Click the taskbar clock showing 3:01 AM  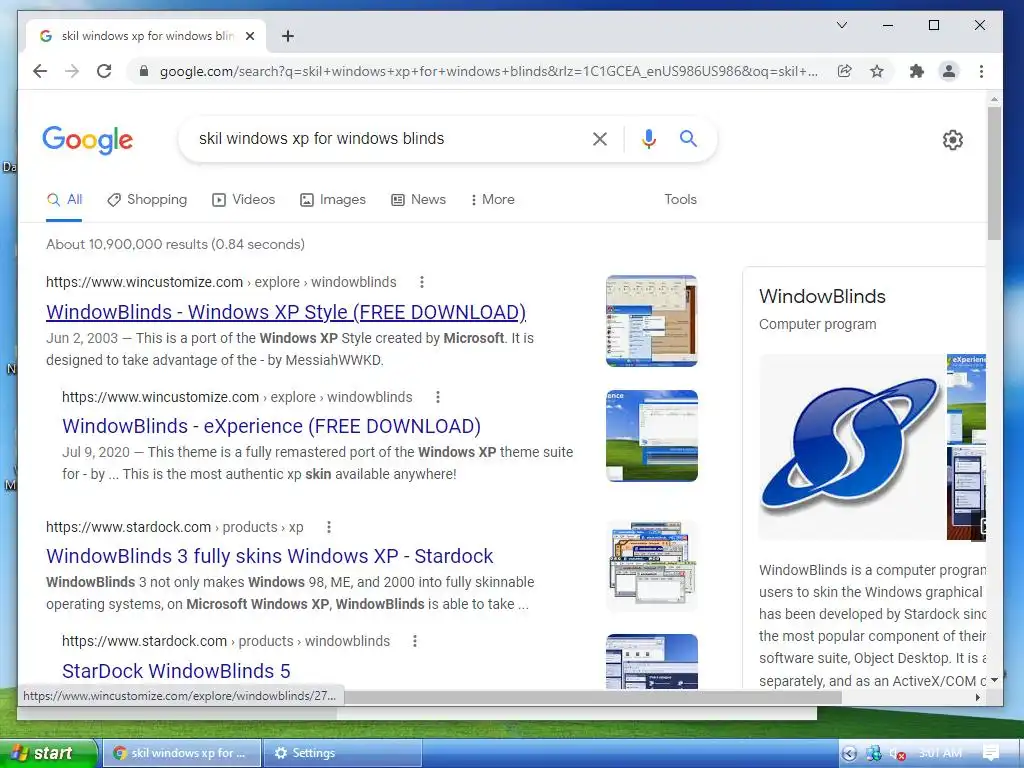940,754
